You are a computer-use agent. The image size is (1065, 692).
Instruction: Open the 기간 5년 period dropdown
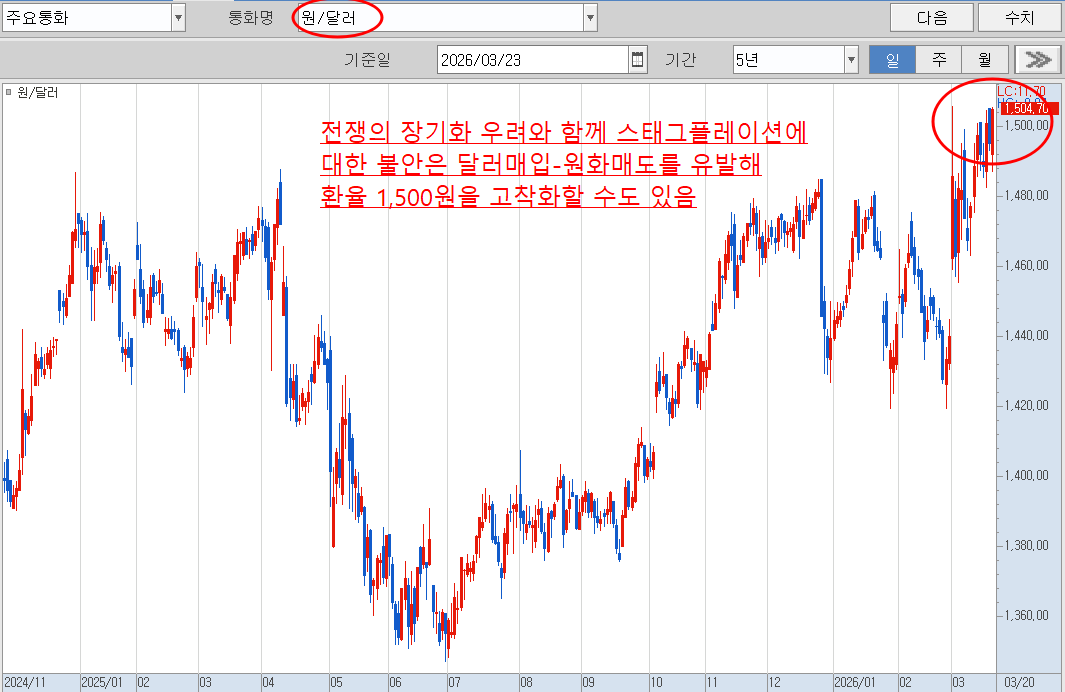pos(851,59)
